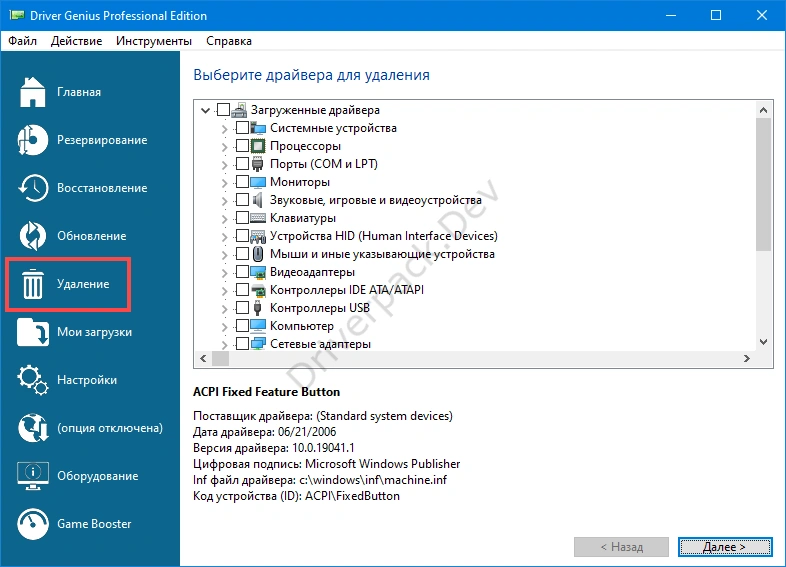Click the Сетевые адаптеры network icon
786x567 pixels.
pyautogui.click(x=258, y=344)
